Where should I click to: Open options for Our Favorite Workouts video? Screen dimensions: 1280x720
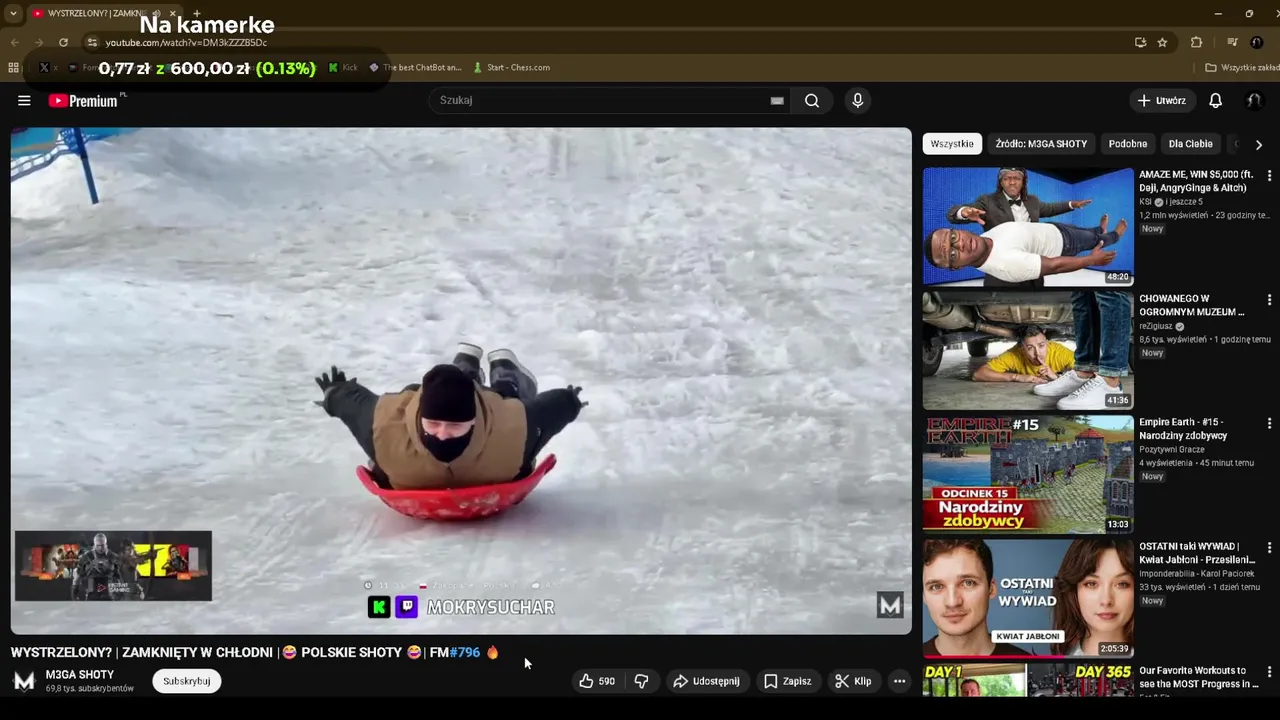[x=1269, y=671]
